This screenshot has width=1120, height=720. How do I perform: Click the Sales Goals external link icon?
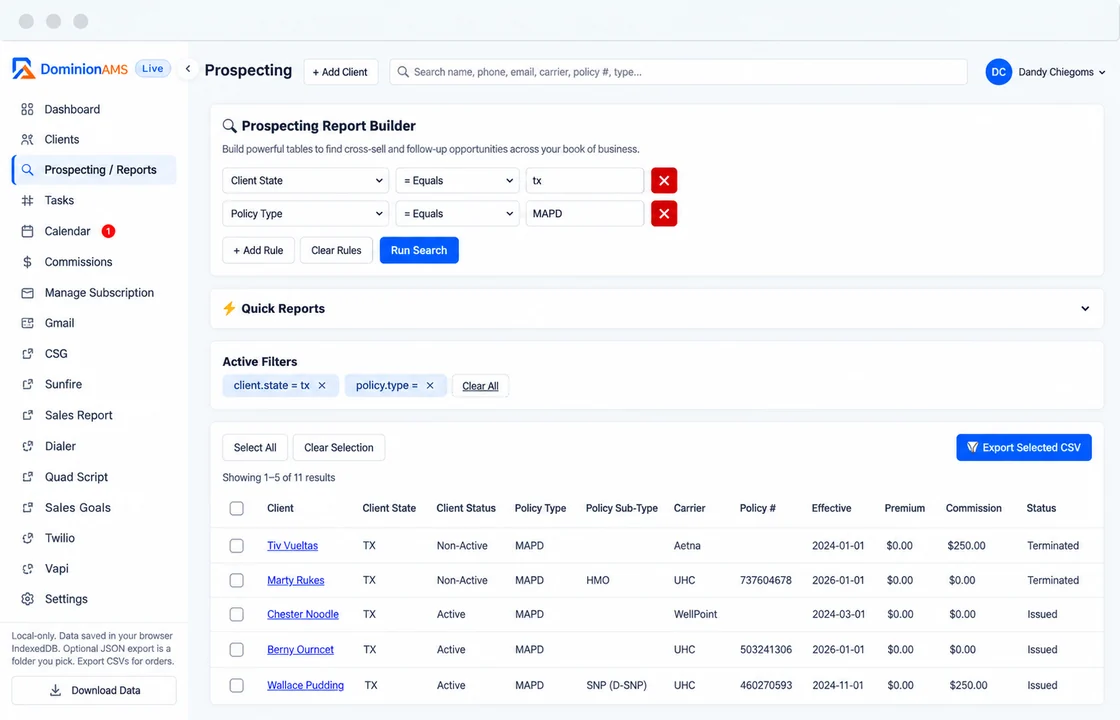tap(27, 508)
